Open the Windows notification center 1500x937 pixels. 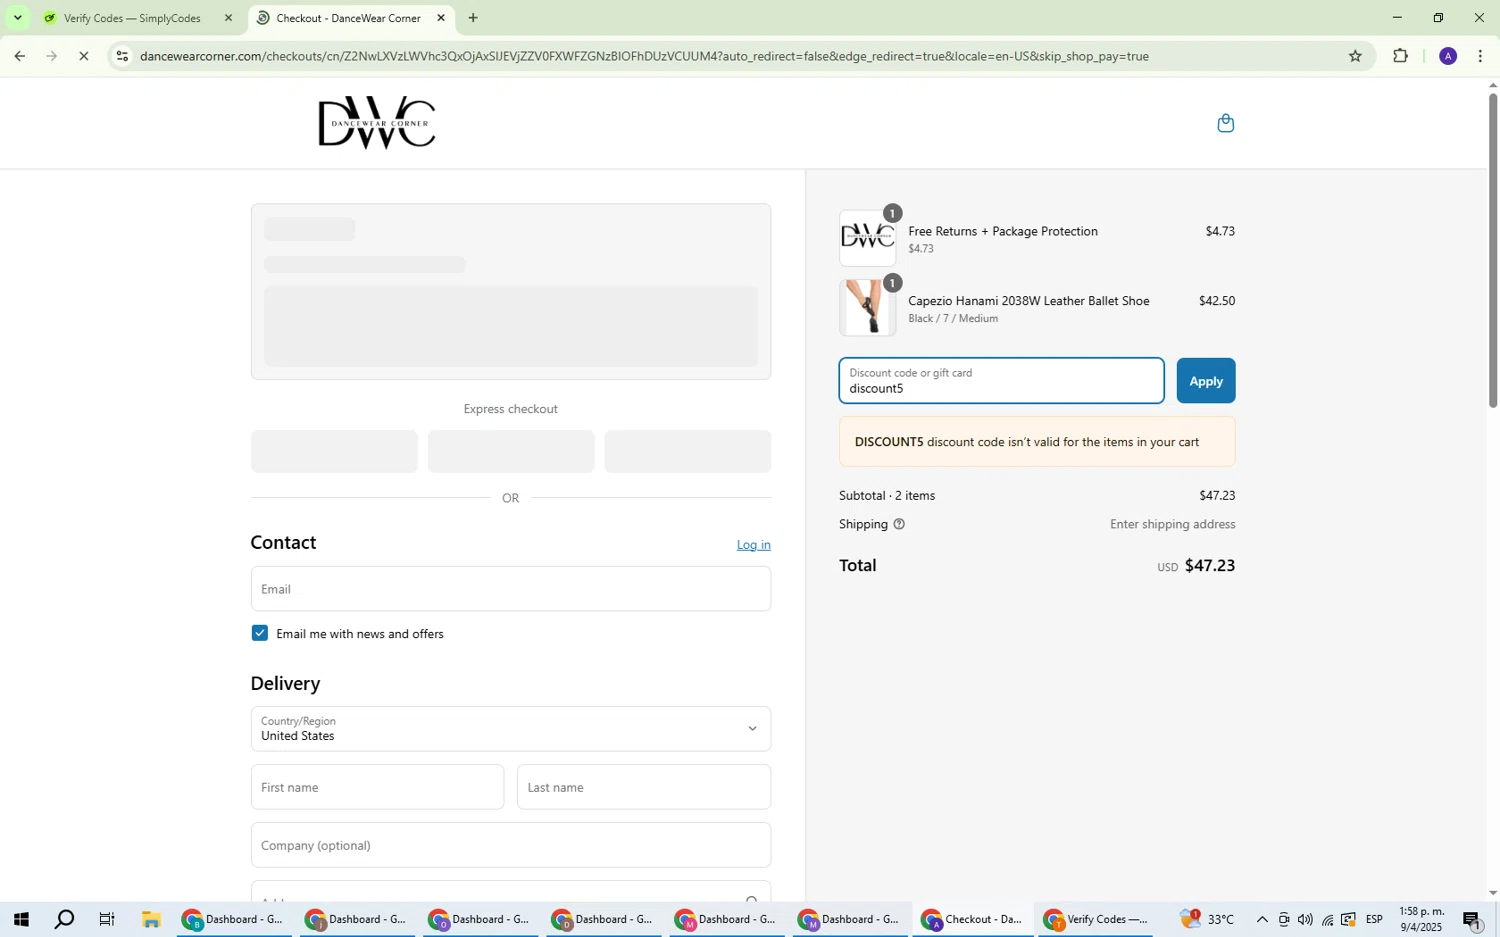pos(1472,920)
